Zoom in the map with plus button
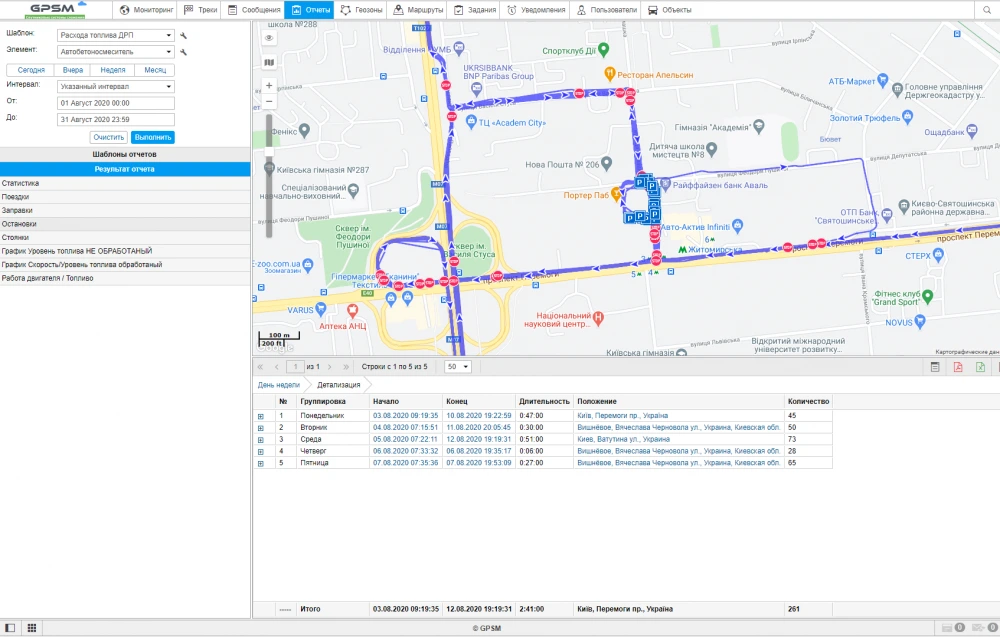The width and height of the screenshot is (1000, 639). 269,86
